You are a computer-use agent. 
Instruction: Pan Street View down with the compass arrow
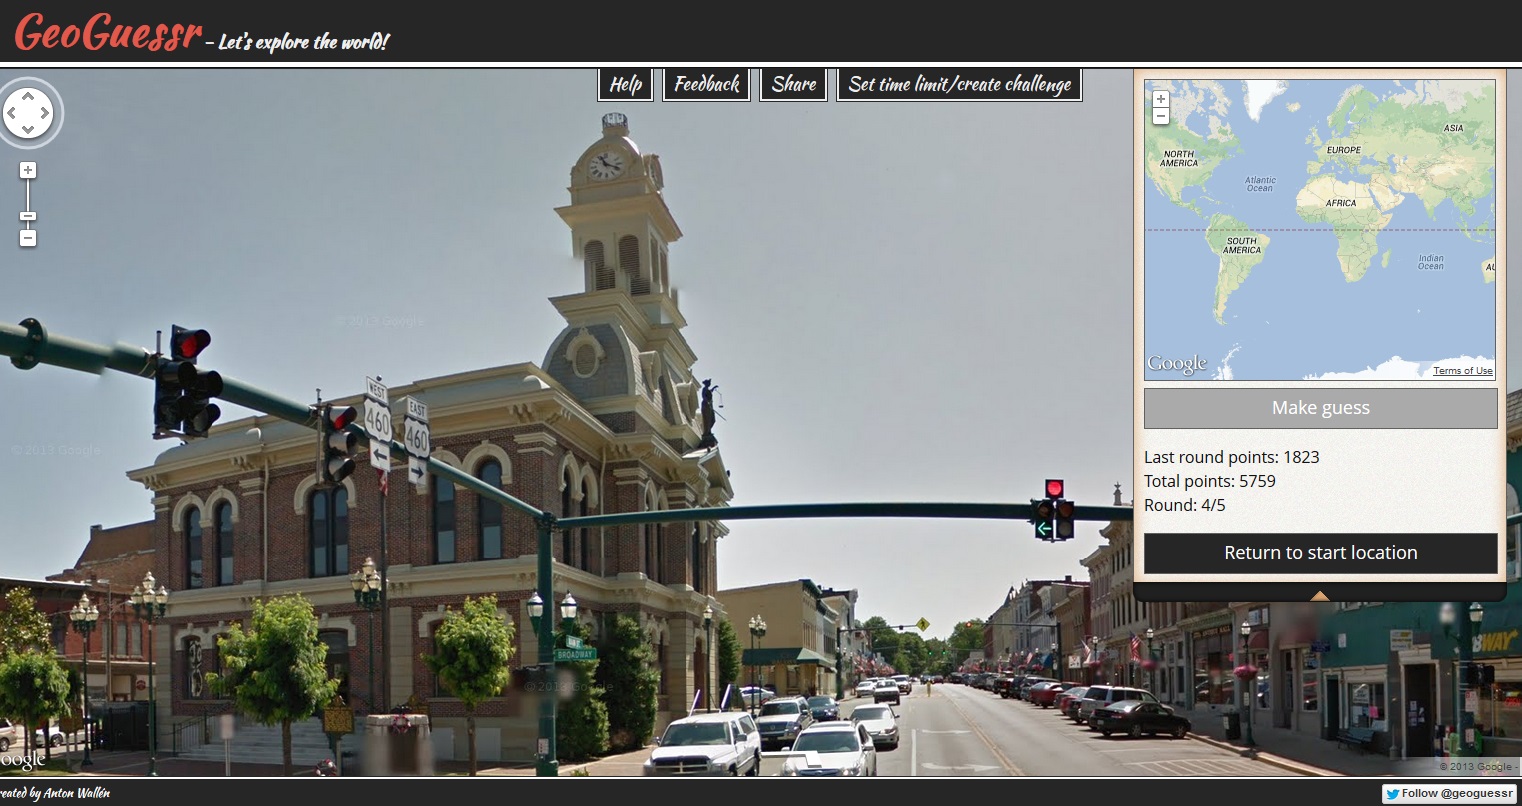(28, 130)
